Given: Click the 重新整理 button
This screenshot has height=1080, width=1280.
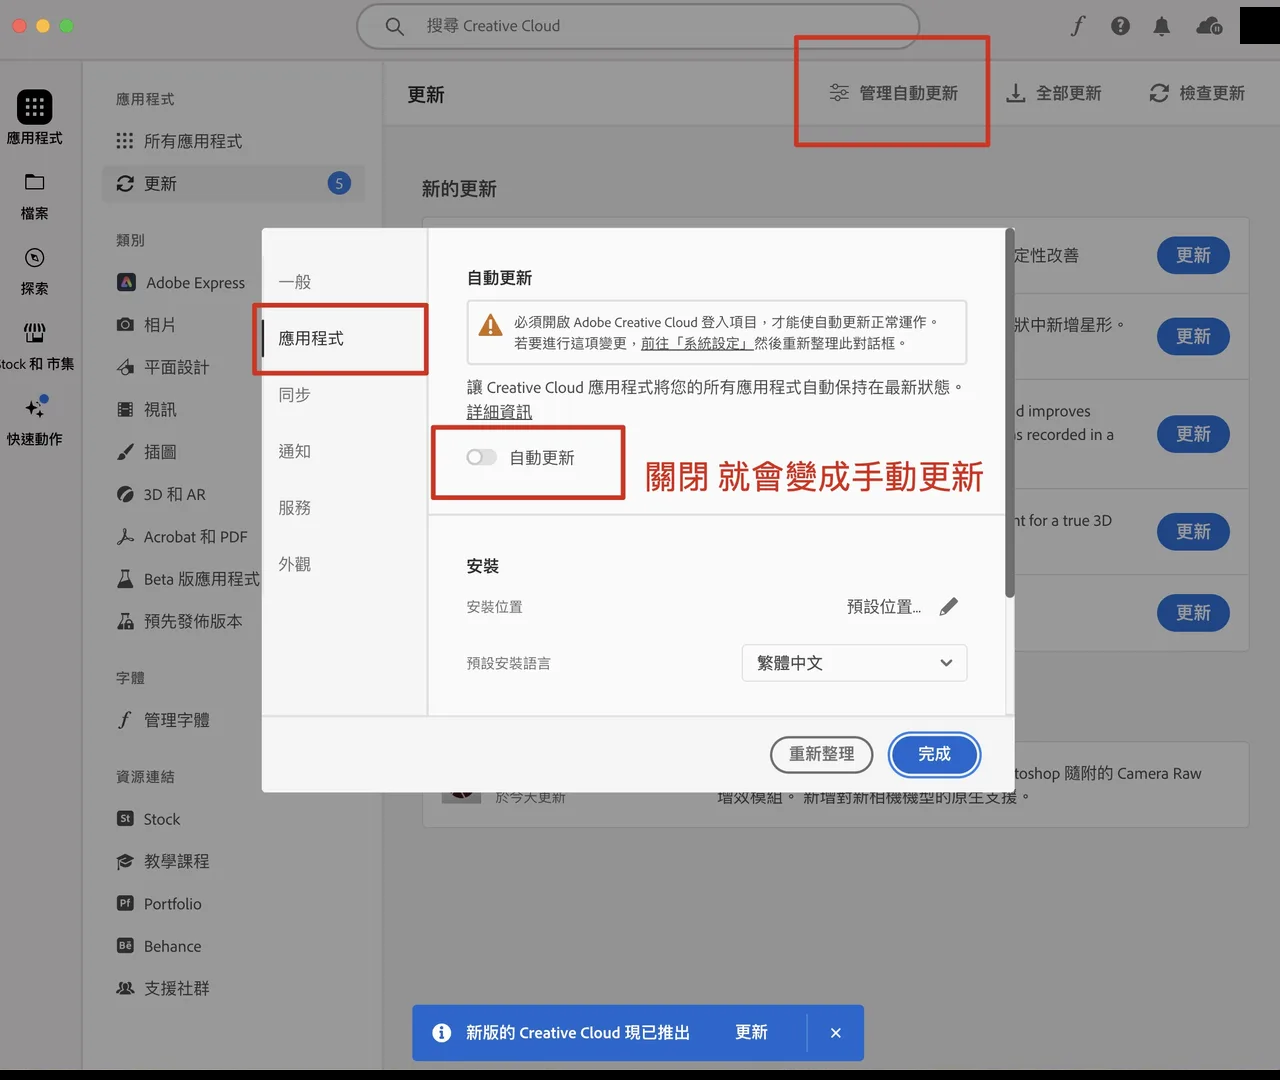Looking at the screenshot, I should coord(821,754).
